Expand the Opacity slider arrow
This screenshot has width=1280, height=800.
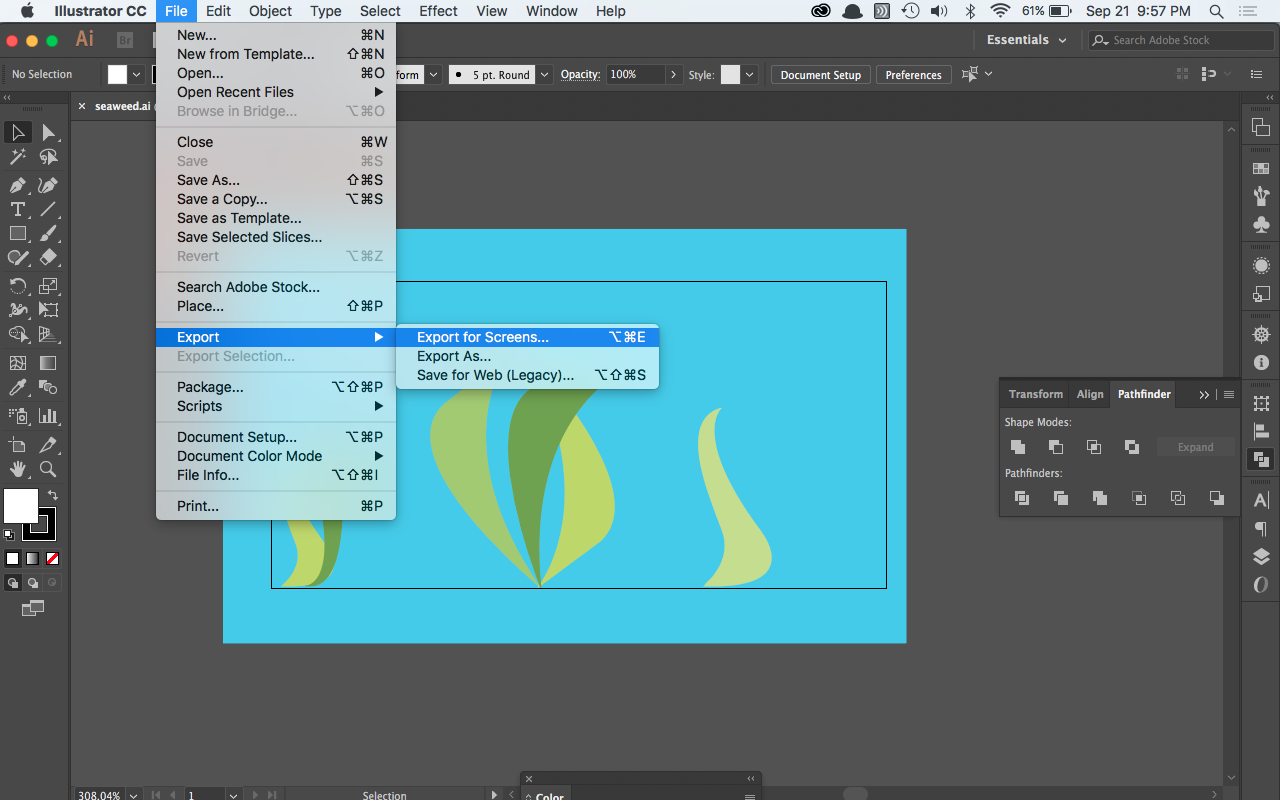[674, 75]
